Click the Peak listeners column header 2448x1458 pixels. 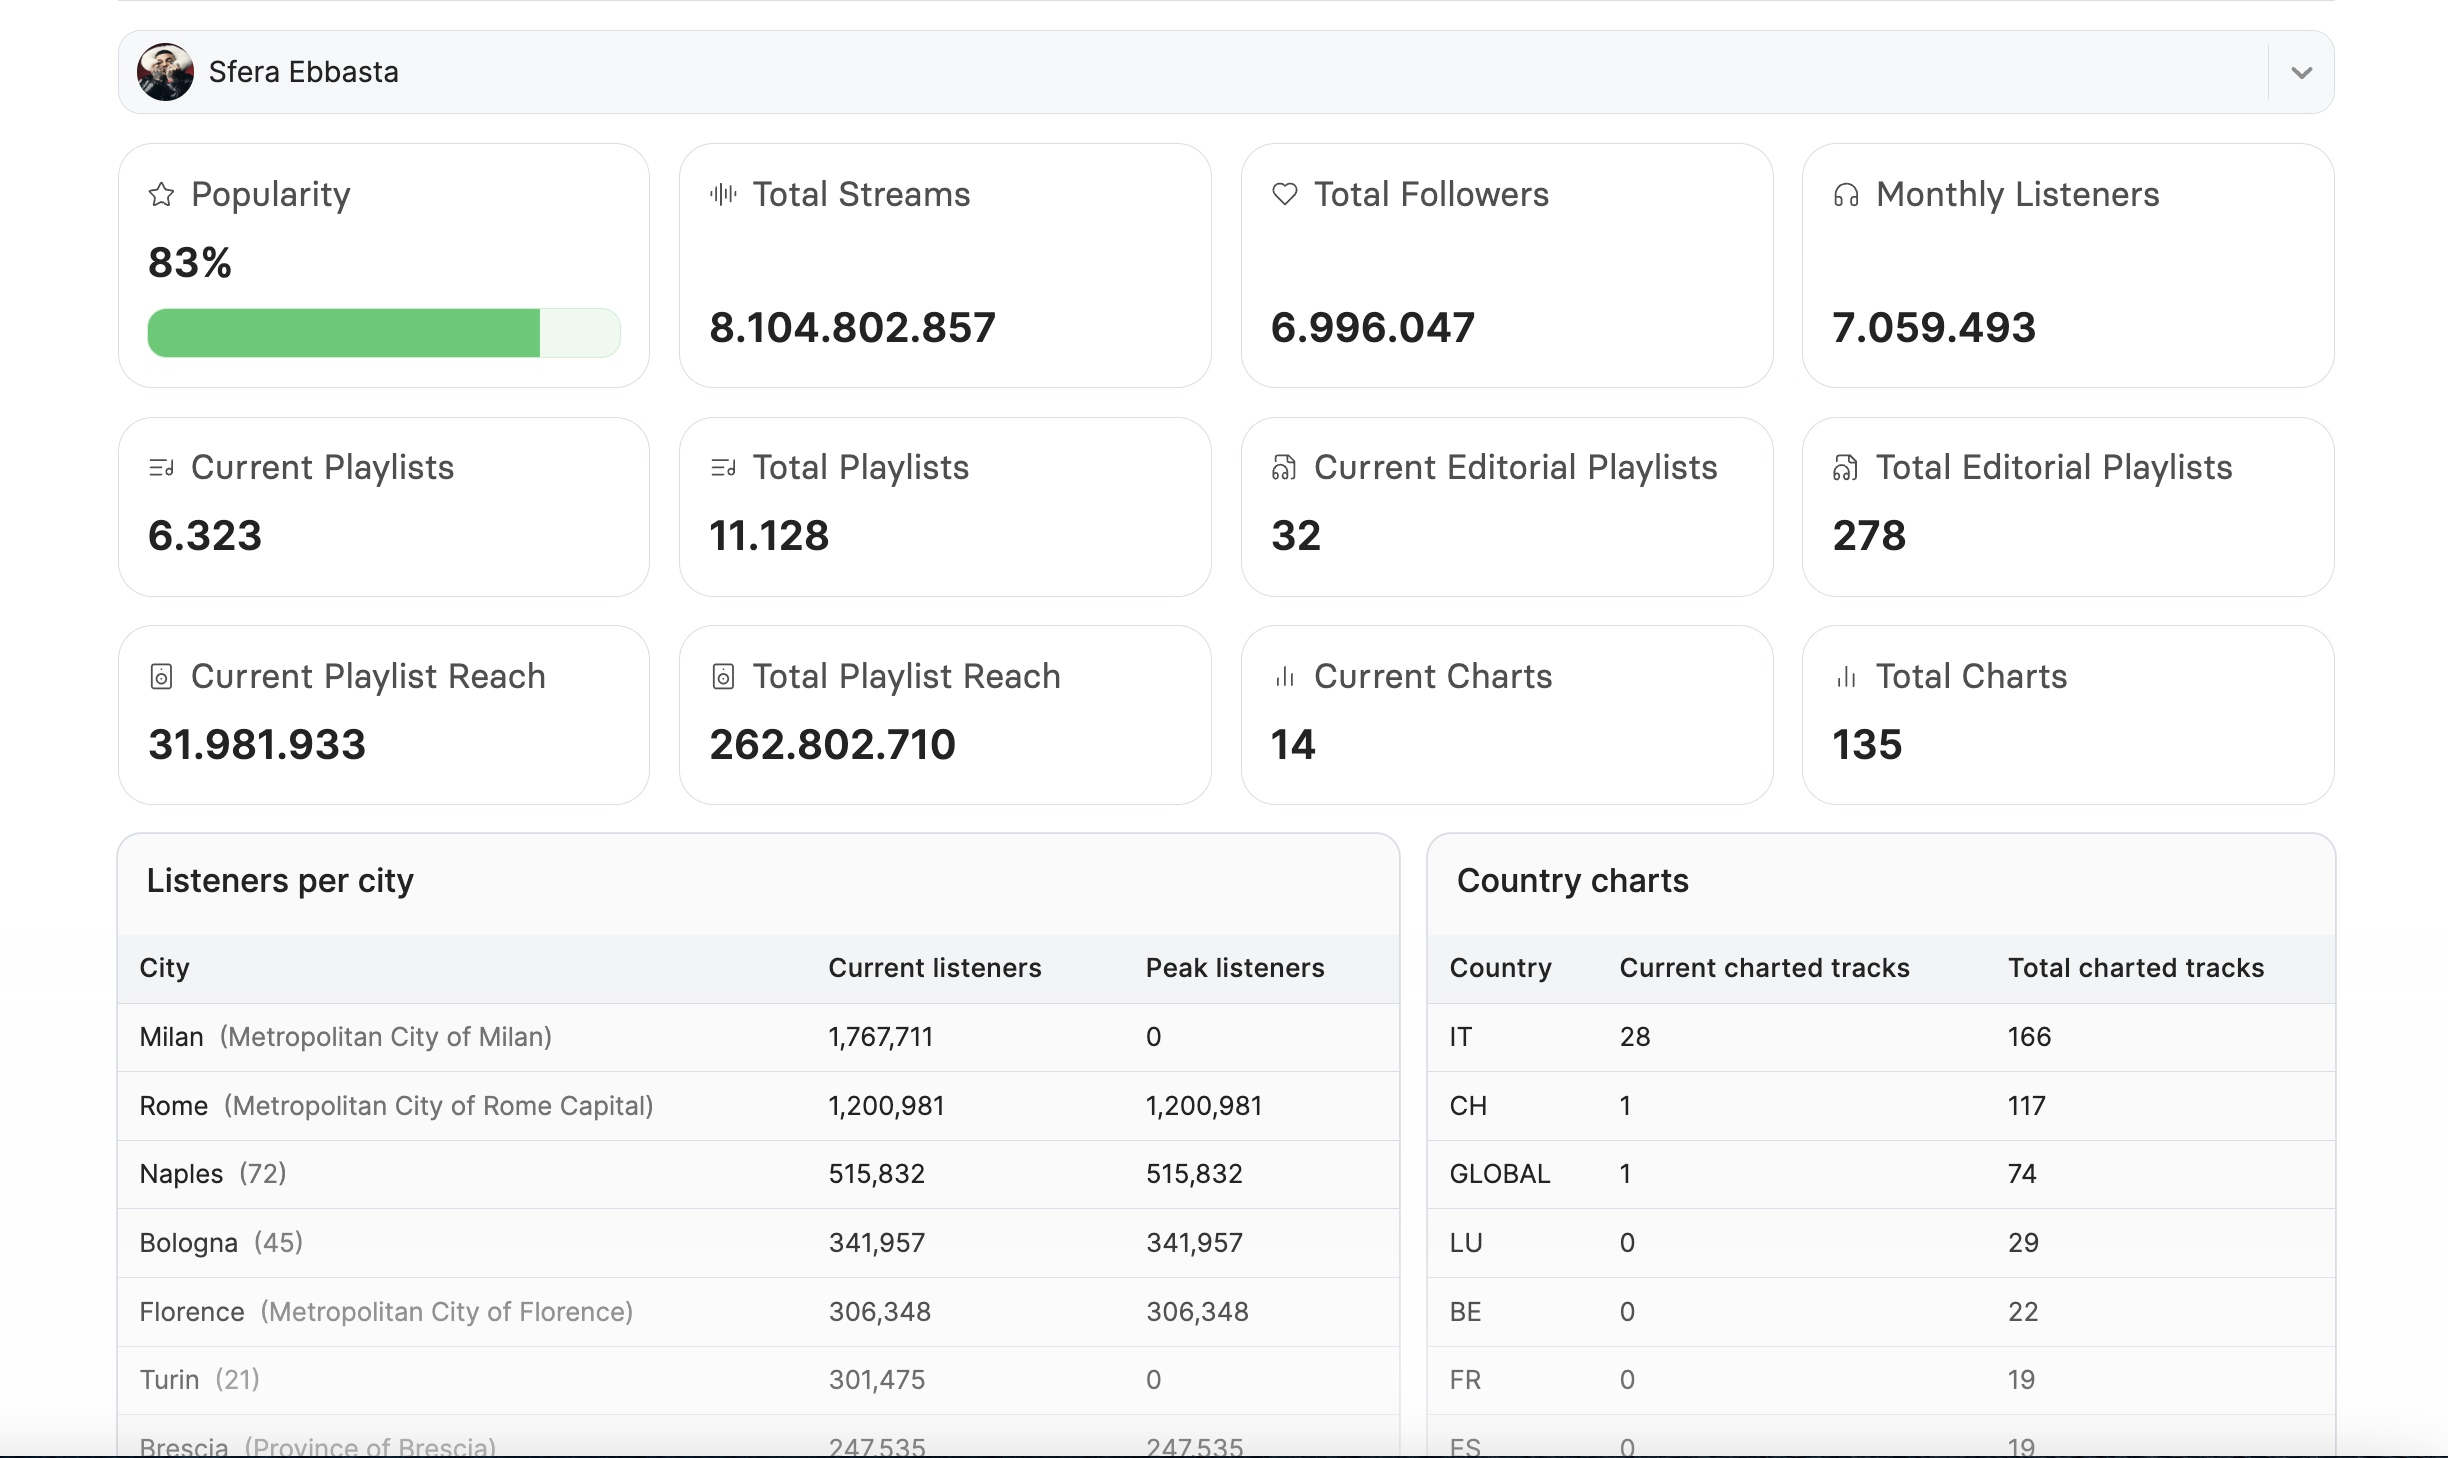pos(1235,968)
